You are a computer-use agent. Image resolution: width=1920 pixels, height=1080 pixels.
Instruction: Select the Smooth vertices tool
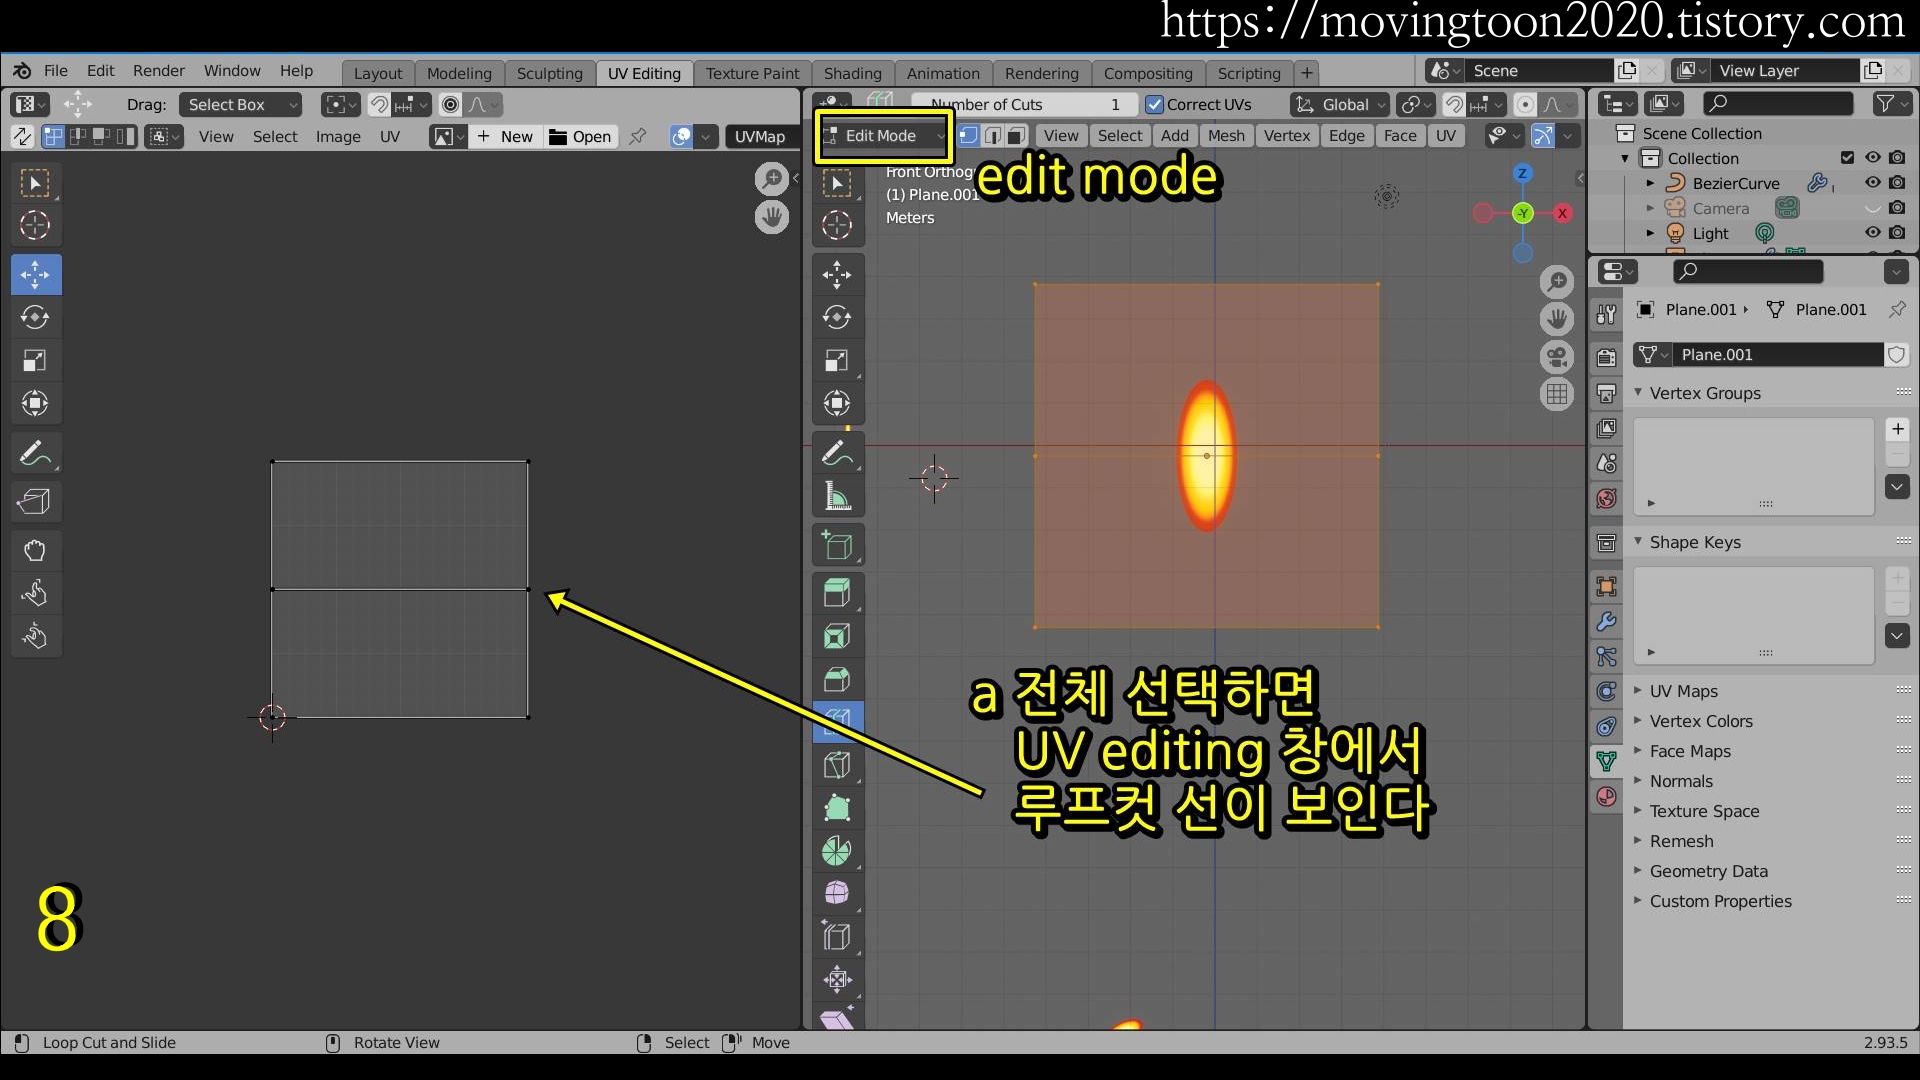[x=837, y=893]
